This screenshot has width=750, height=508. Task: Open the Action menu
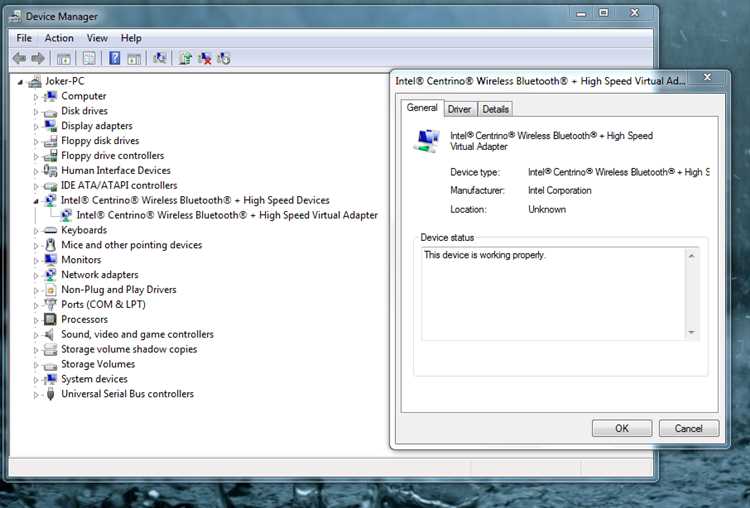(59, 38)
